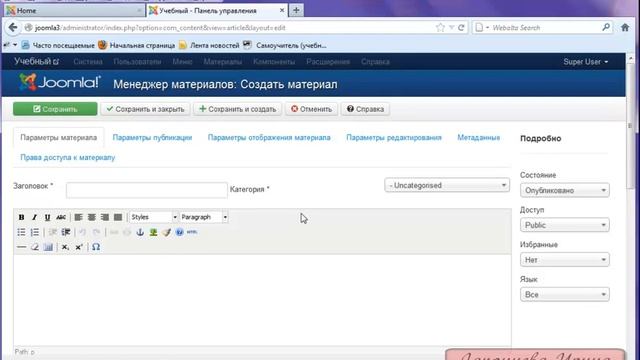
Task: Open Доступ dropdown showing Public
Action: coord(564,225)
